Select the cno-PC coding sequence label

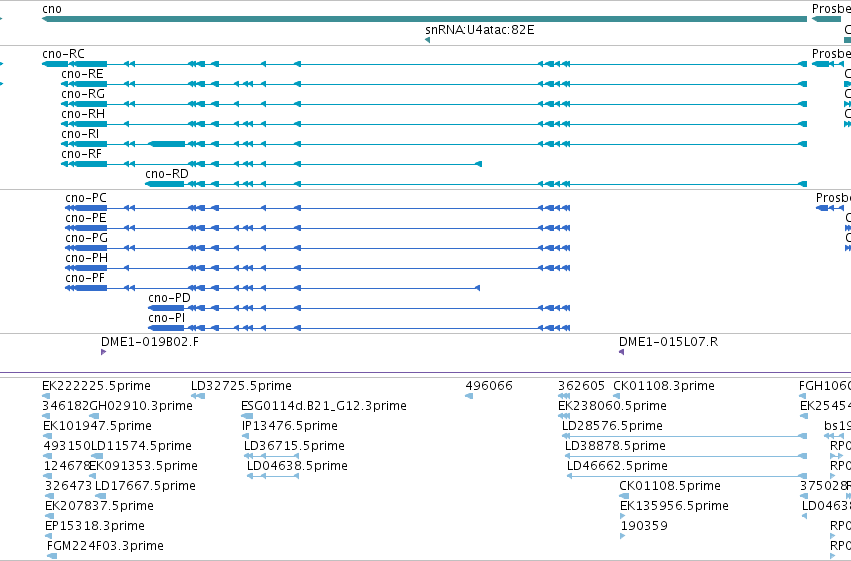coord(86,198)
